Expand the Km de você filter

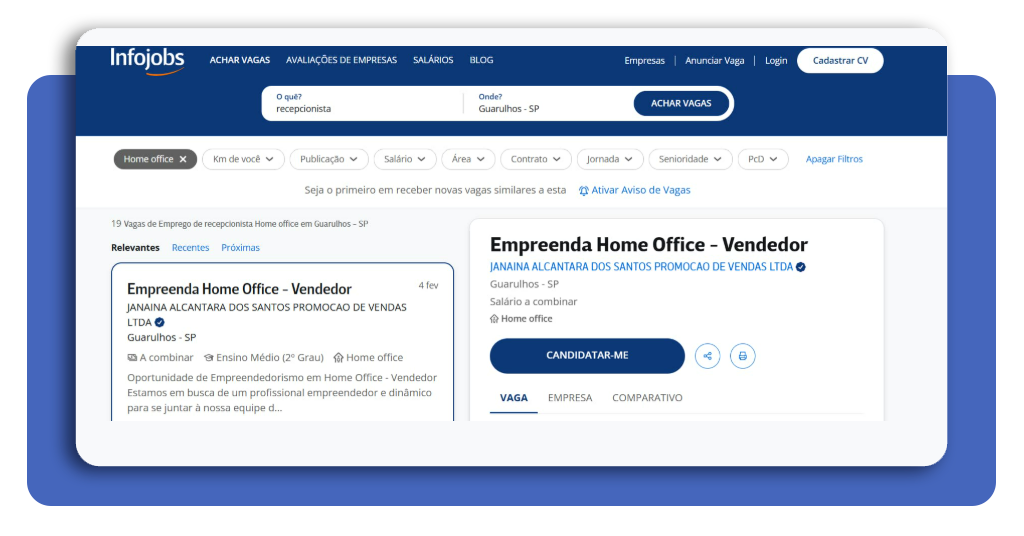click(x=243, y=159)
